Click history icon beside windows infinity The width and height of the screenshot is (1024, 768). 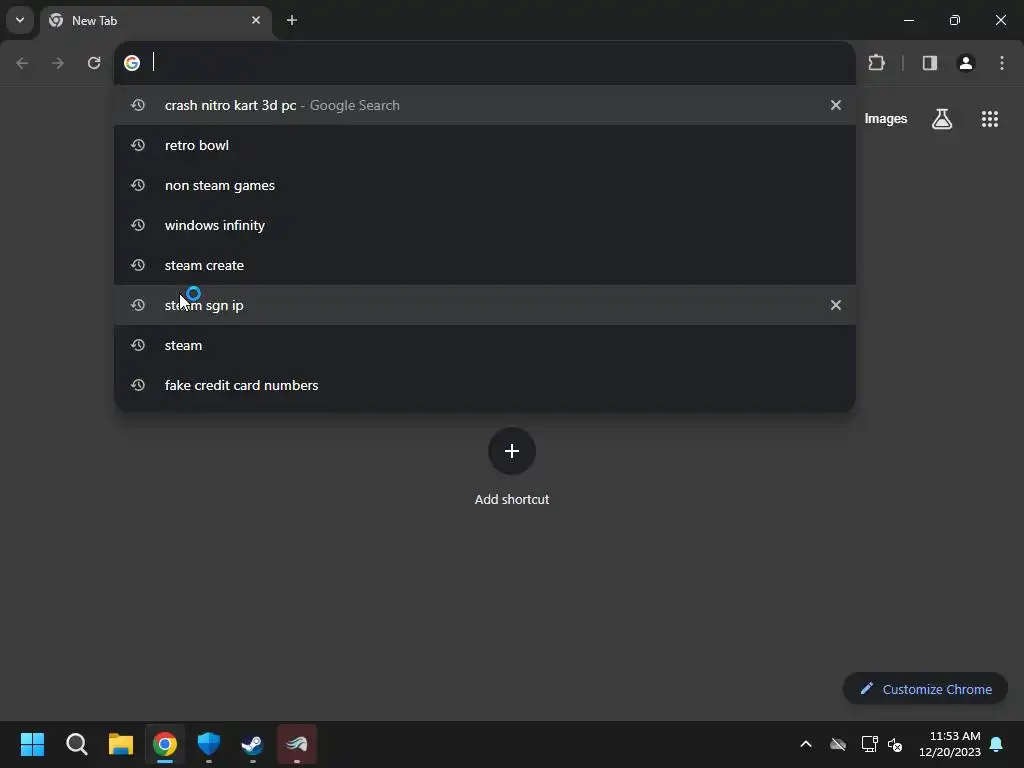click(138, 225)
